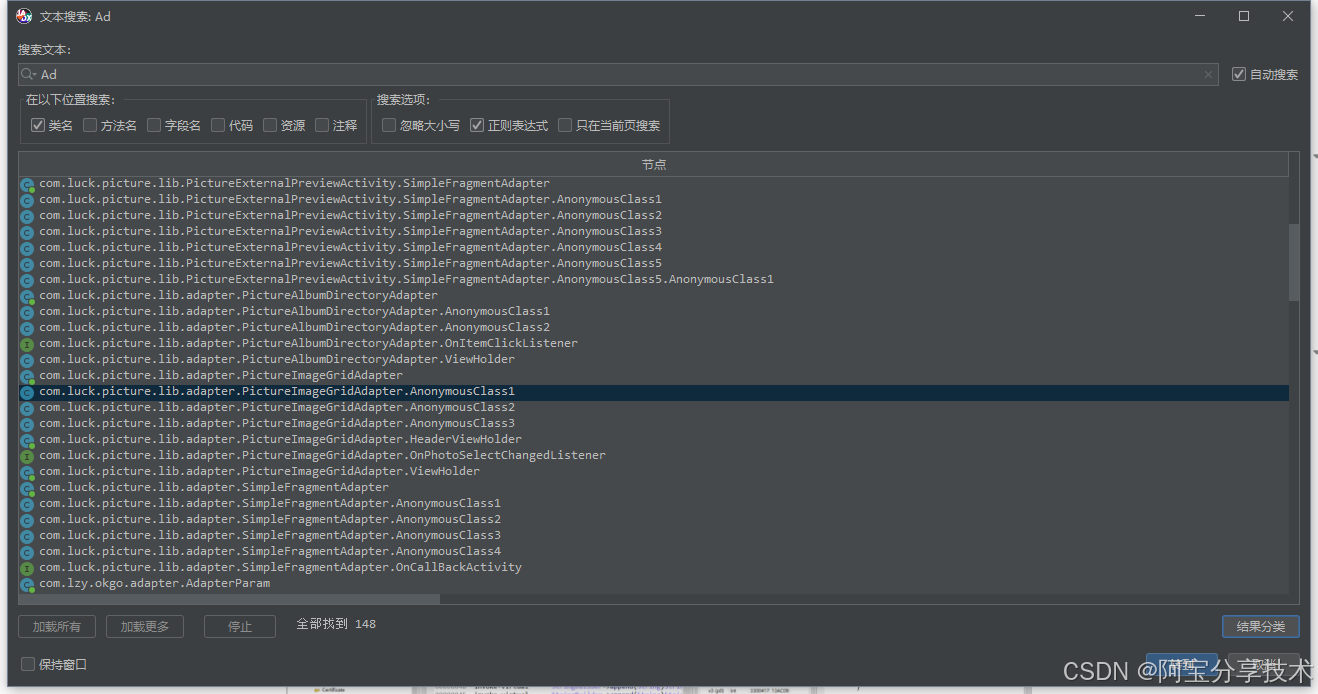The image size is (1318, 694).
Task: Click the horizontal scrollbar under results list
Action: point(230,599)
